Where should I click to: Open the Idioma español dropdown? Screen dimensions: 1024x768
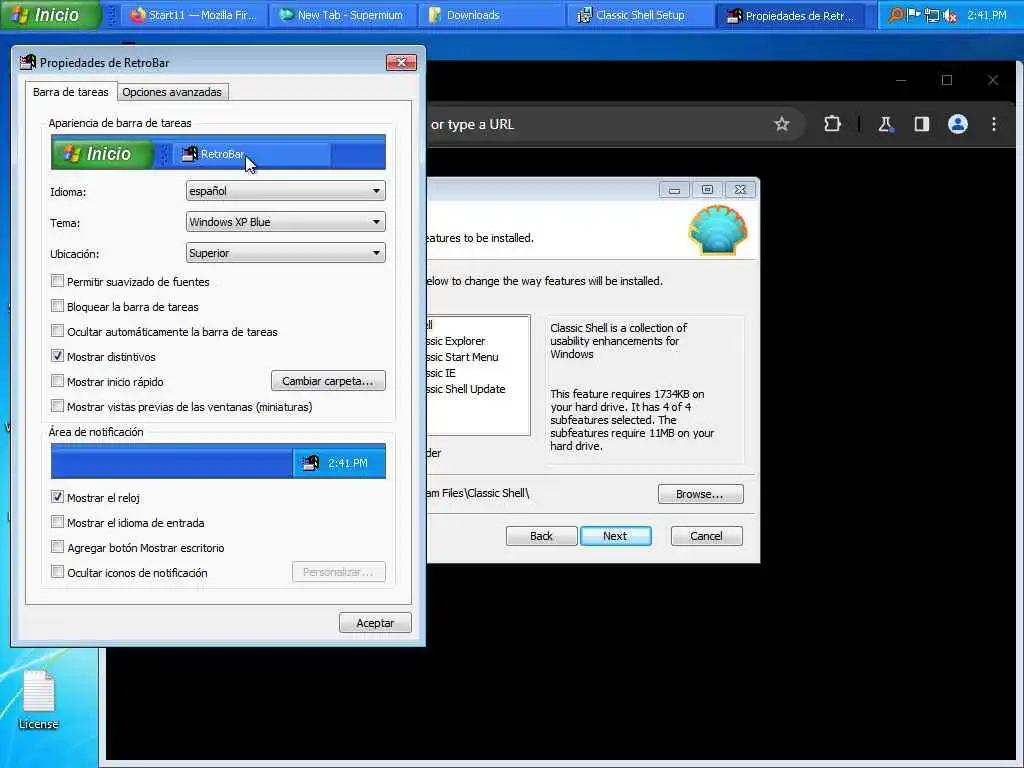click(x=285, y=191)
